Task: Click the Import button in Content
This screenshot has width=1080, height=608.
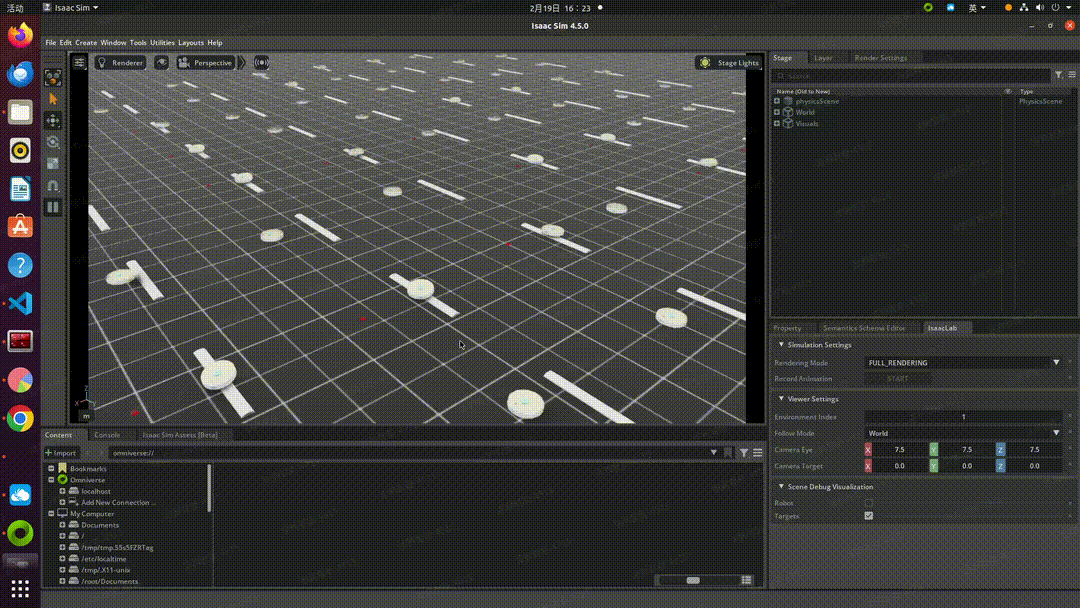Action: pyautogui.click(x=61, y=453)
